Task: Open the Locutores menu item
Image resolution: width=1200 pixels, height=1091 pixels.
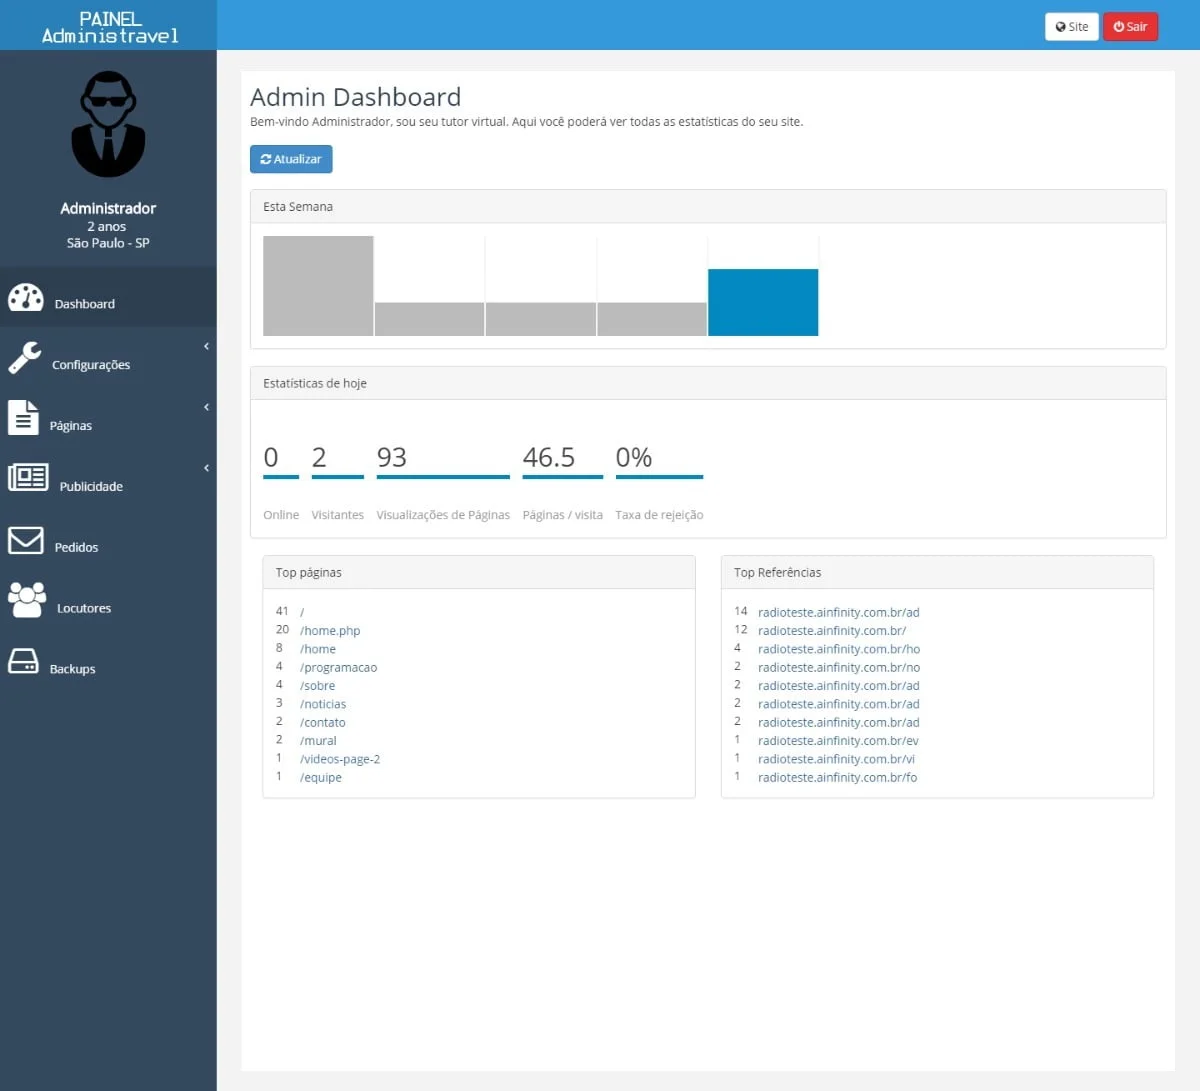Action: (84, 608)
